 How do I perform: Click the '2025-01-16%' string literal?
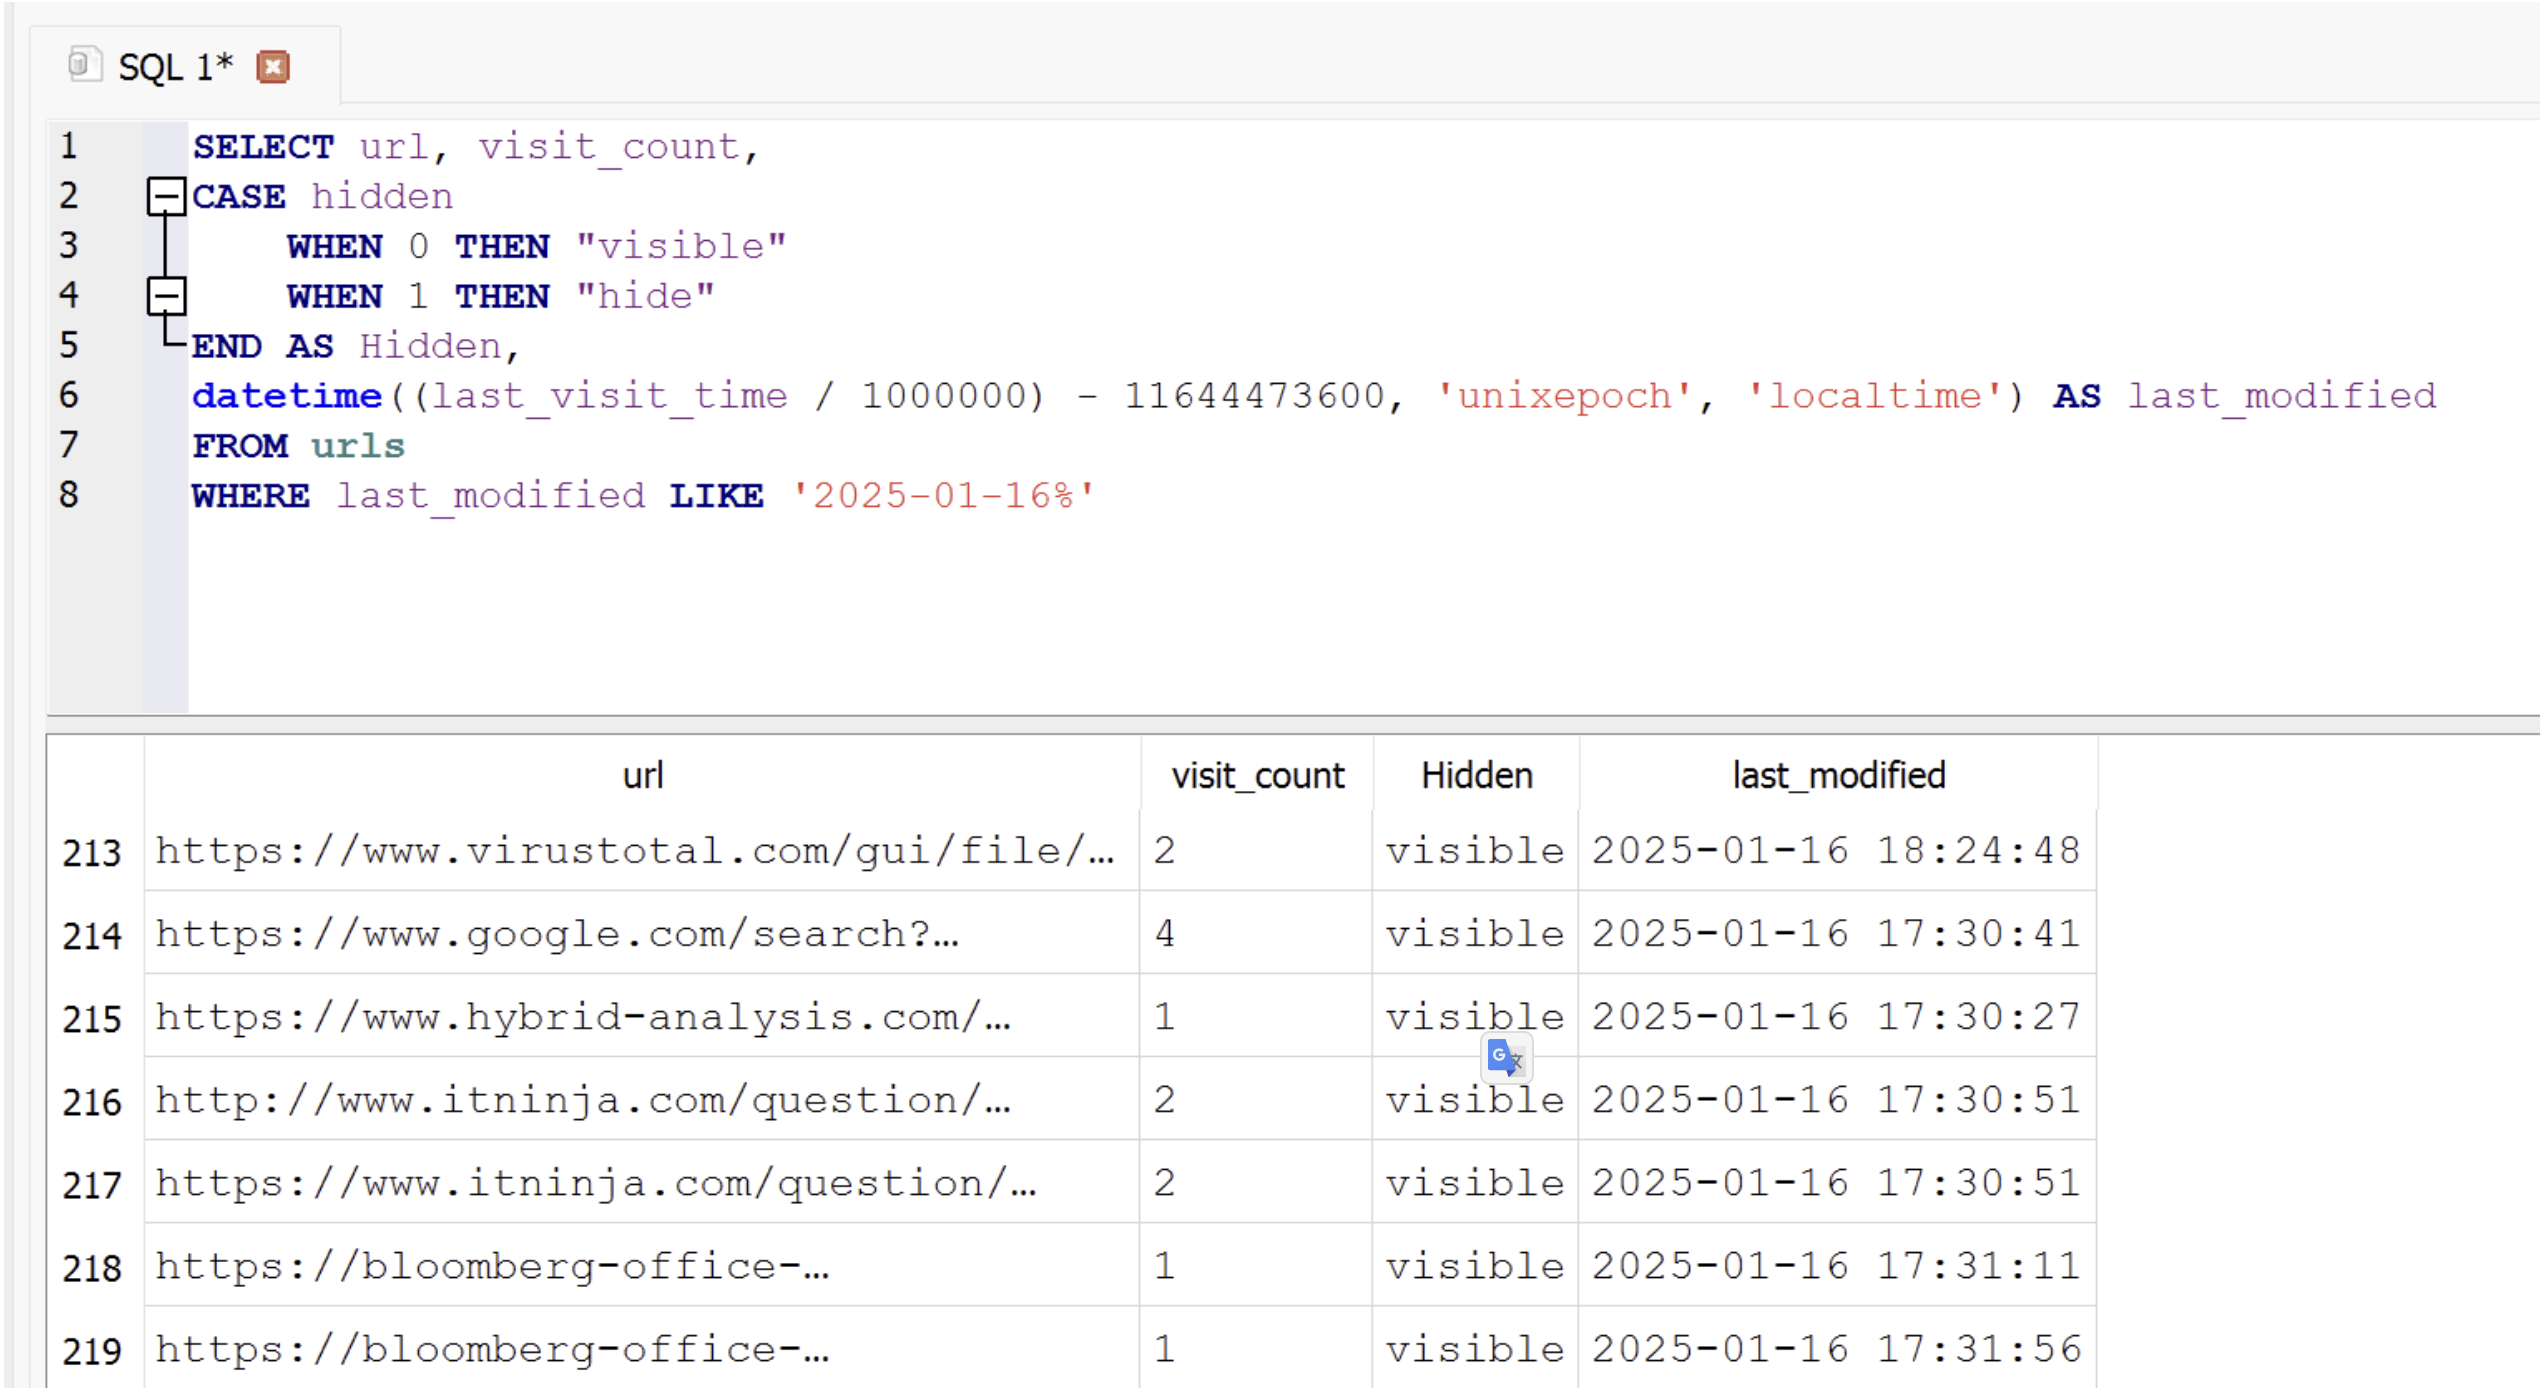point(943,496)
